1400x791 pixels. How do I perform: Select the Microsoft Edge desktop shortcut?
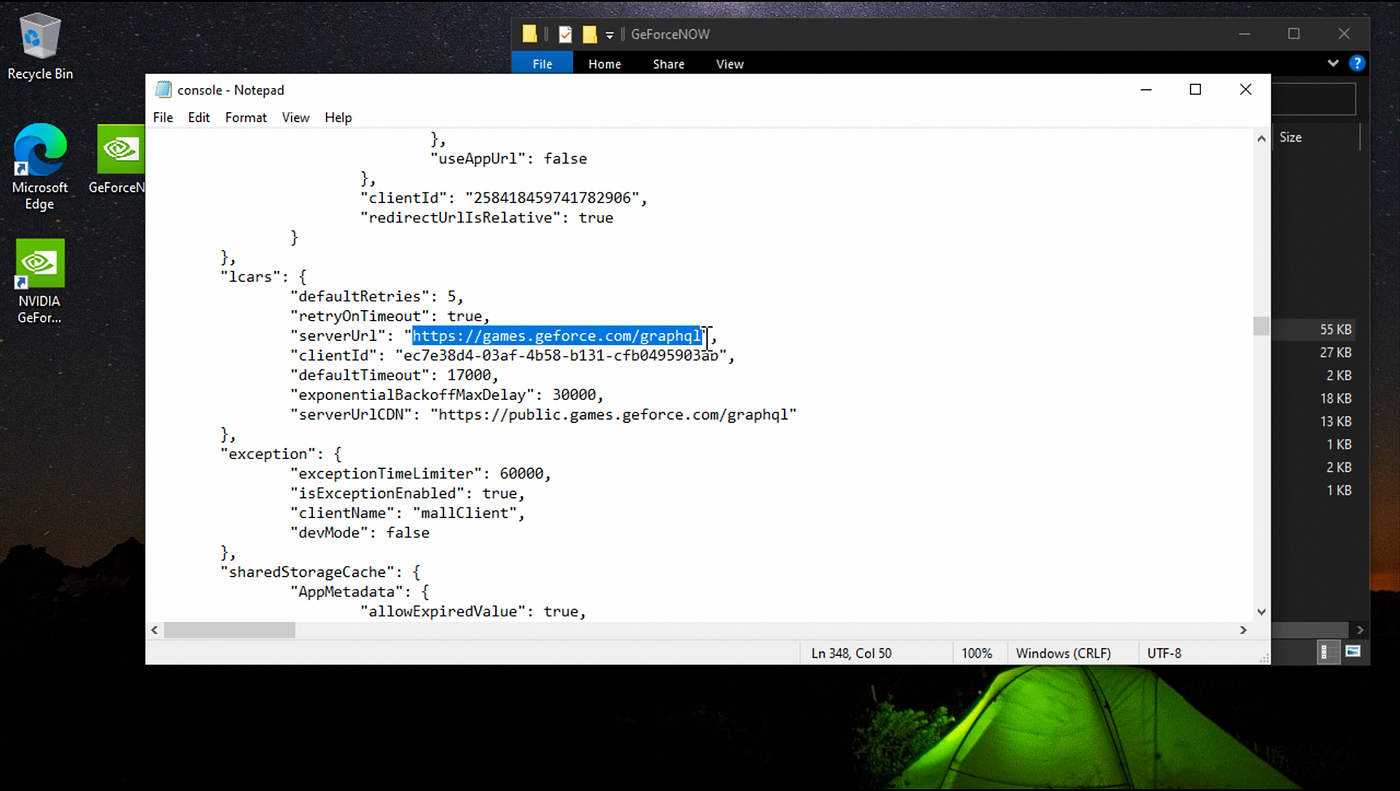tap(40, 167)
